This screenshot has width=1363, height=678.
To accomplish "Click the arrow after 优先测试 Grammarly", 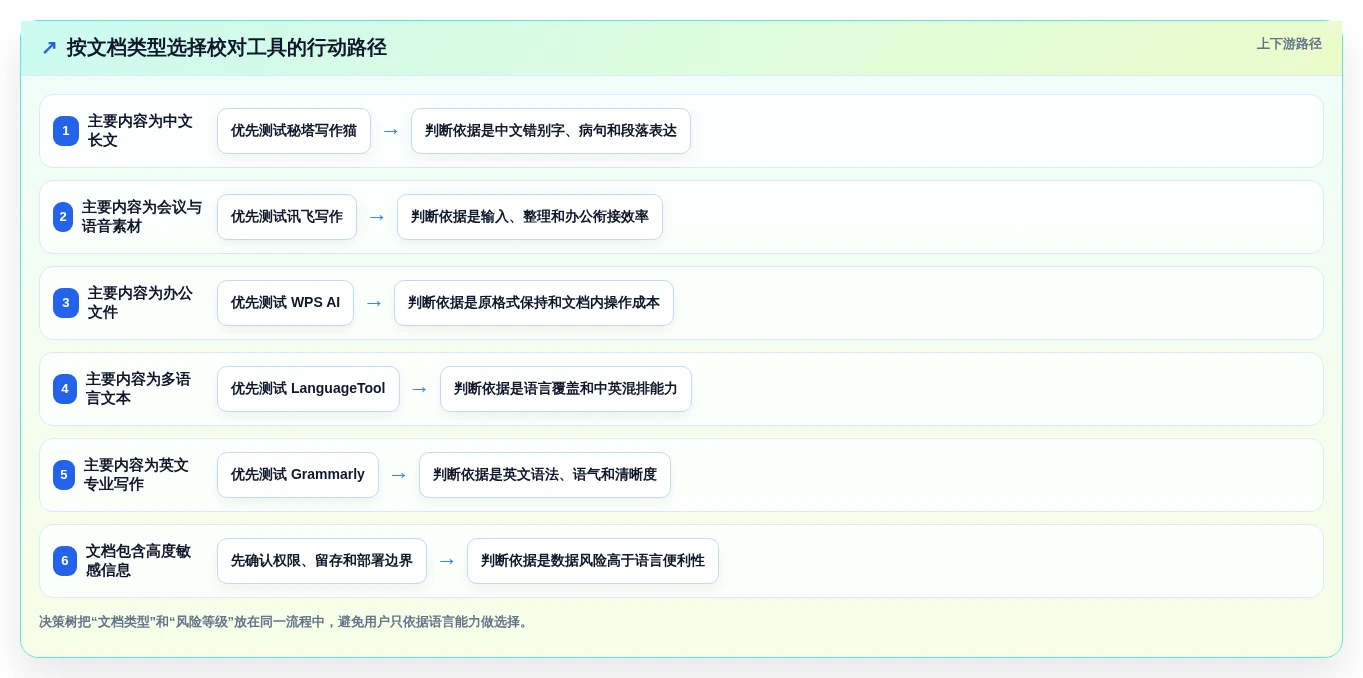I will [399, 475].
